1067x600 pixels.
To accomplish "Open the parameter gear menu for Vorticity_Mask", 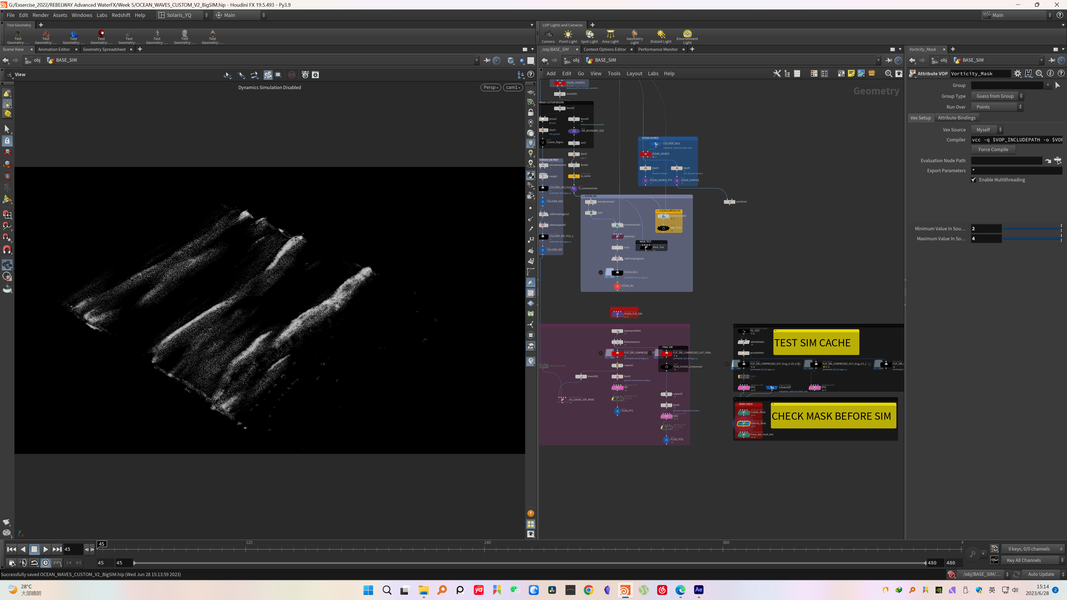I will pyautogui.click(x=1017, y=73).
